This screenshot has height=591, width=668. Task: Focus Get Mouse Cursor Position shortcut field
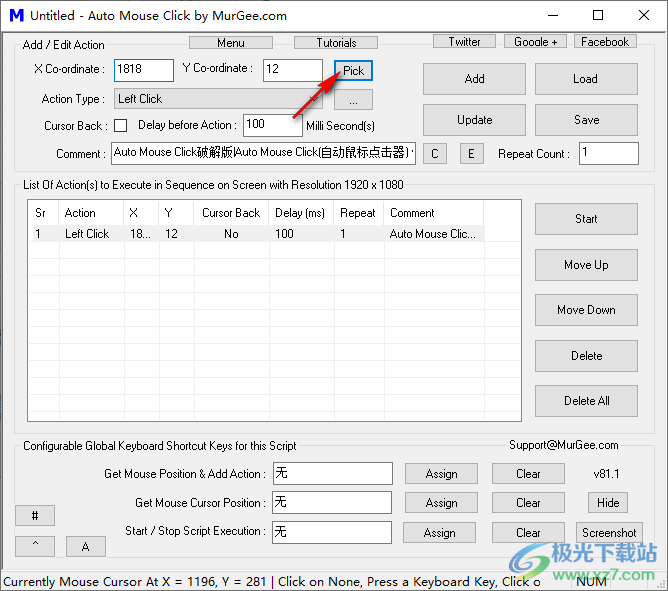point(332,502)
